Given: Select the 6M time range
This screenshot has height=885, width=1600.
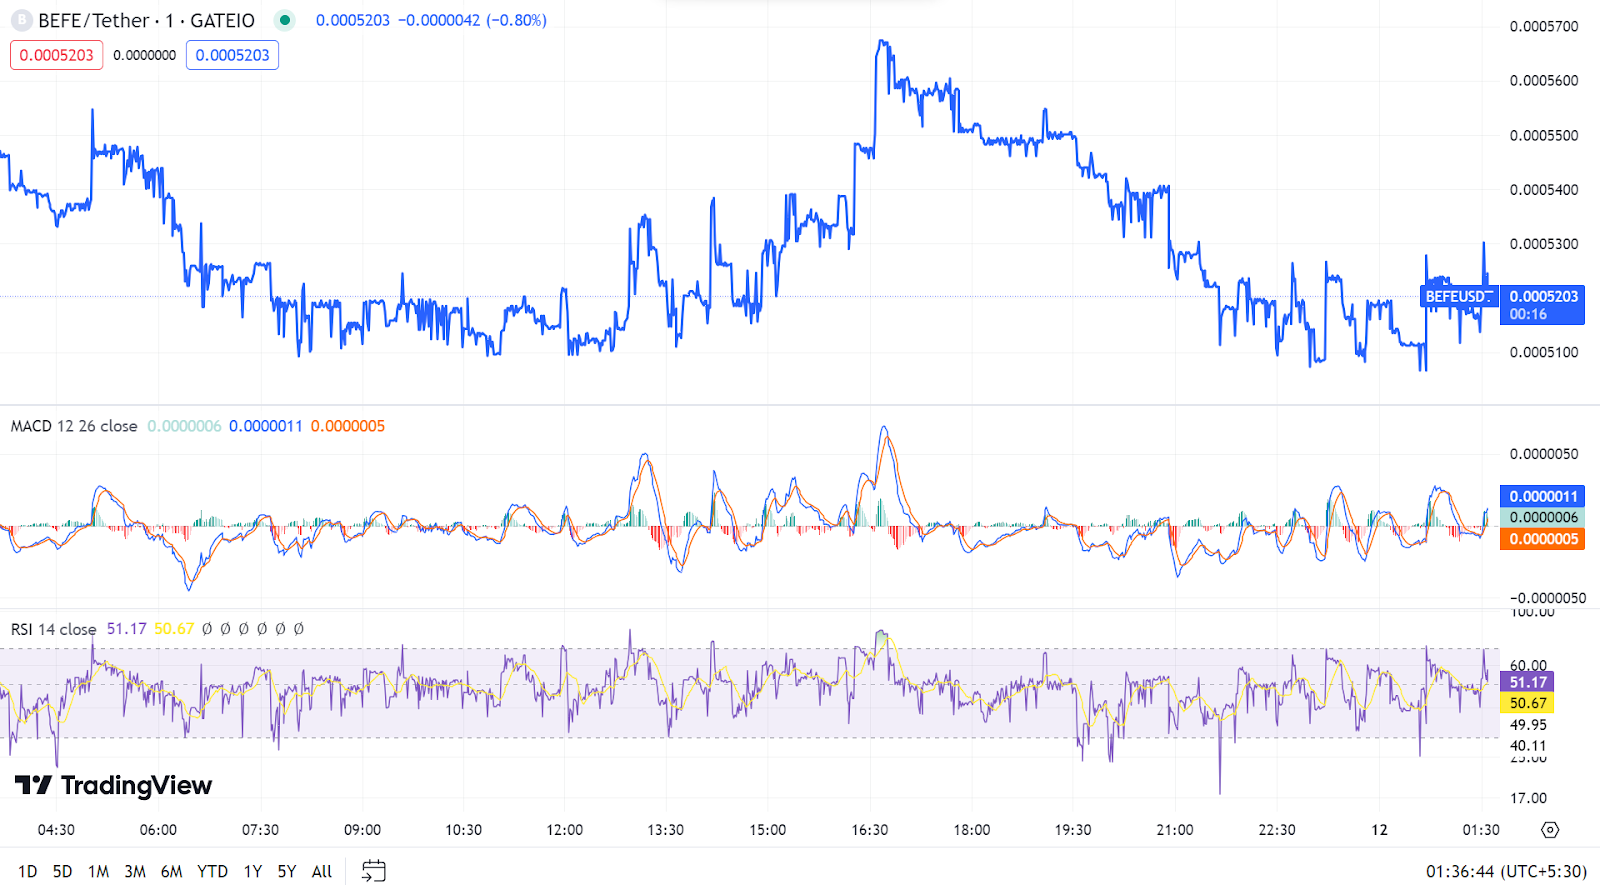Looking at the screenshot, I should (172, 871).
